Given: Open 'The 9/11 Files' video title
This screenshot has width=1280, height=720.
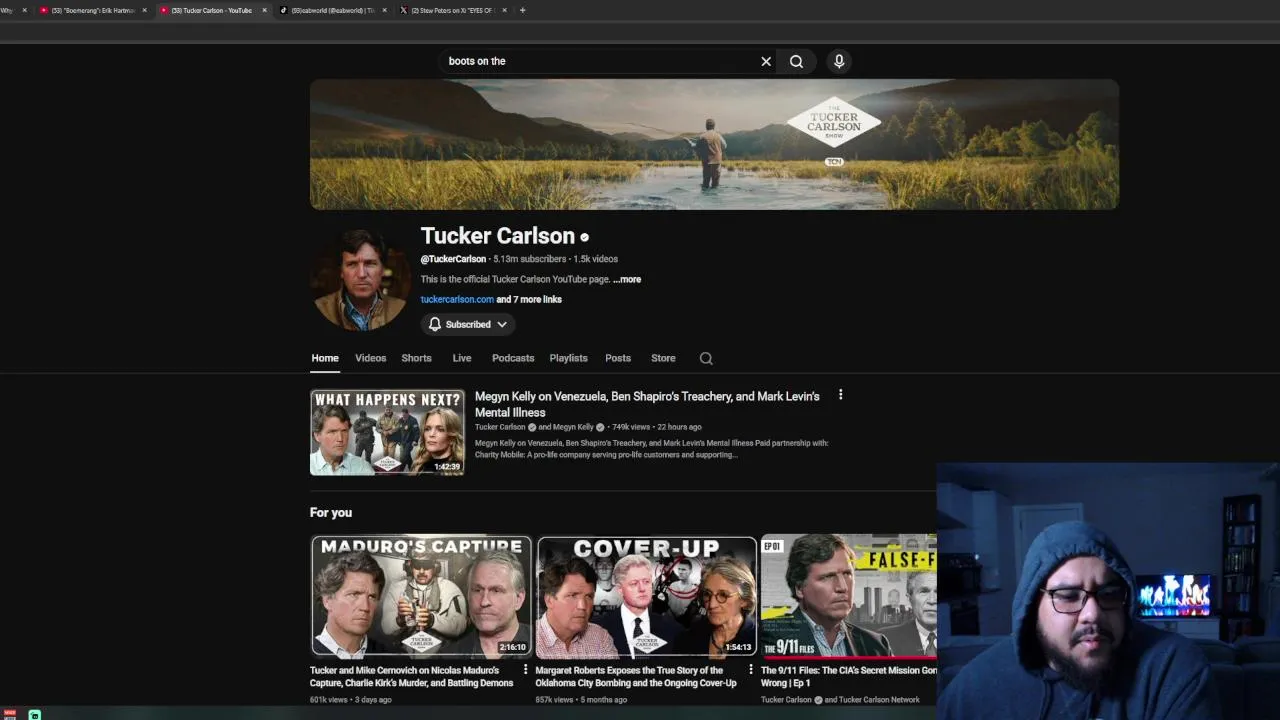Looking at the screenshot, I should (x=849, y=677).
